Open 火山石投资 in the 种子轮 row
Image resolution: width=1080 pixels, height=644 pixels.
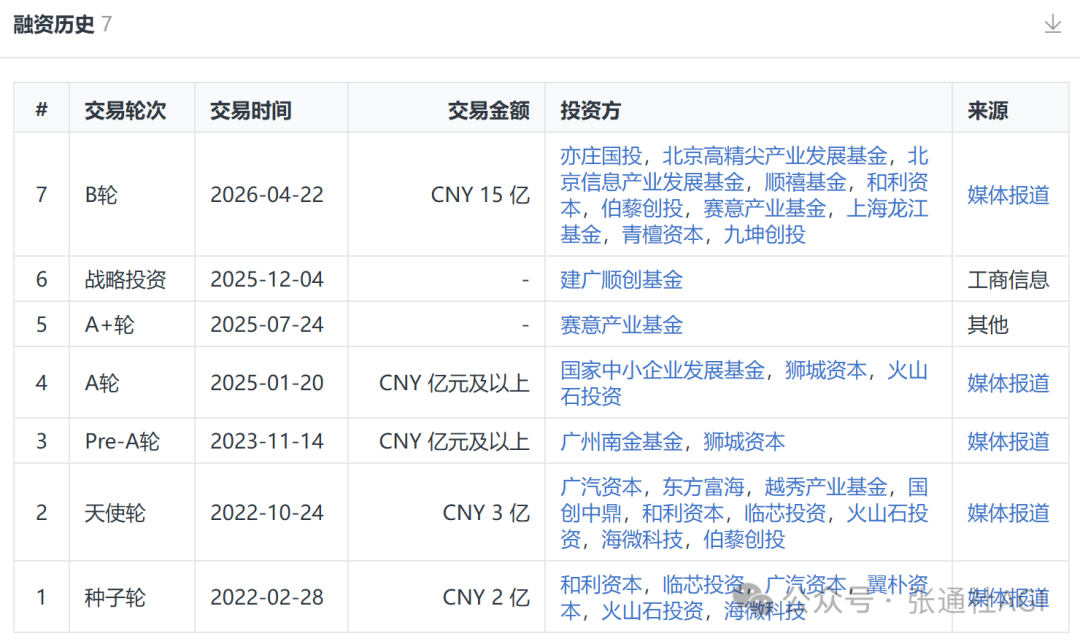tap(652, 611)
